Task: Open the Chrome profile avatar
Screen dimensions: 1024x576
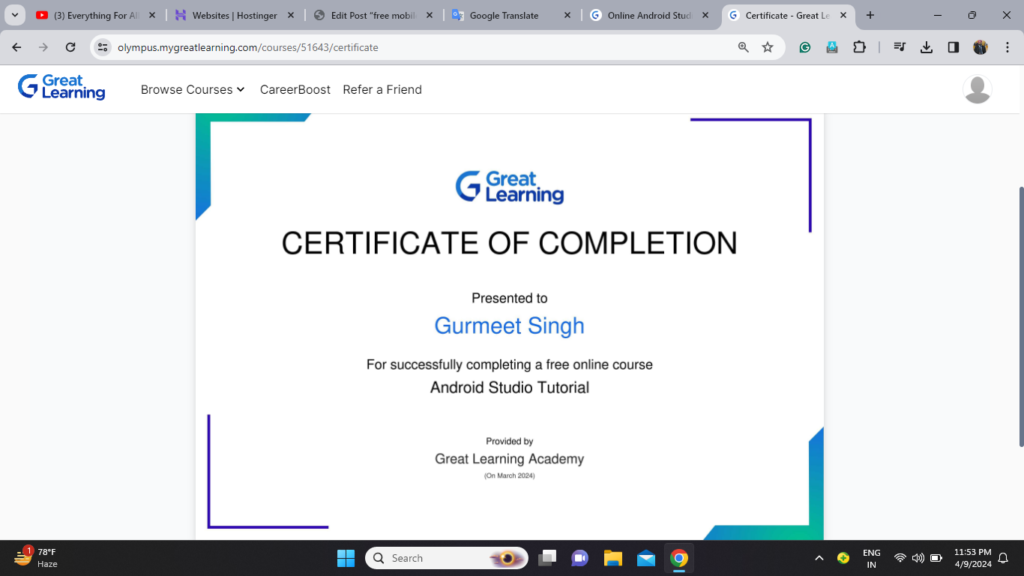Action: tap(980, 47)
